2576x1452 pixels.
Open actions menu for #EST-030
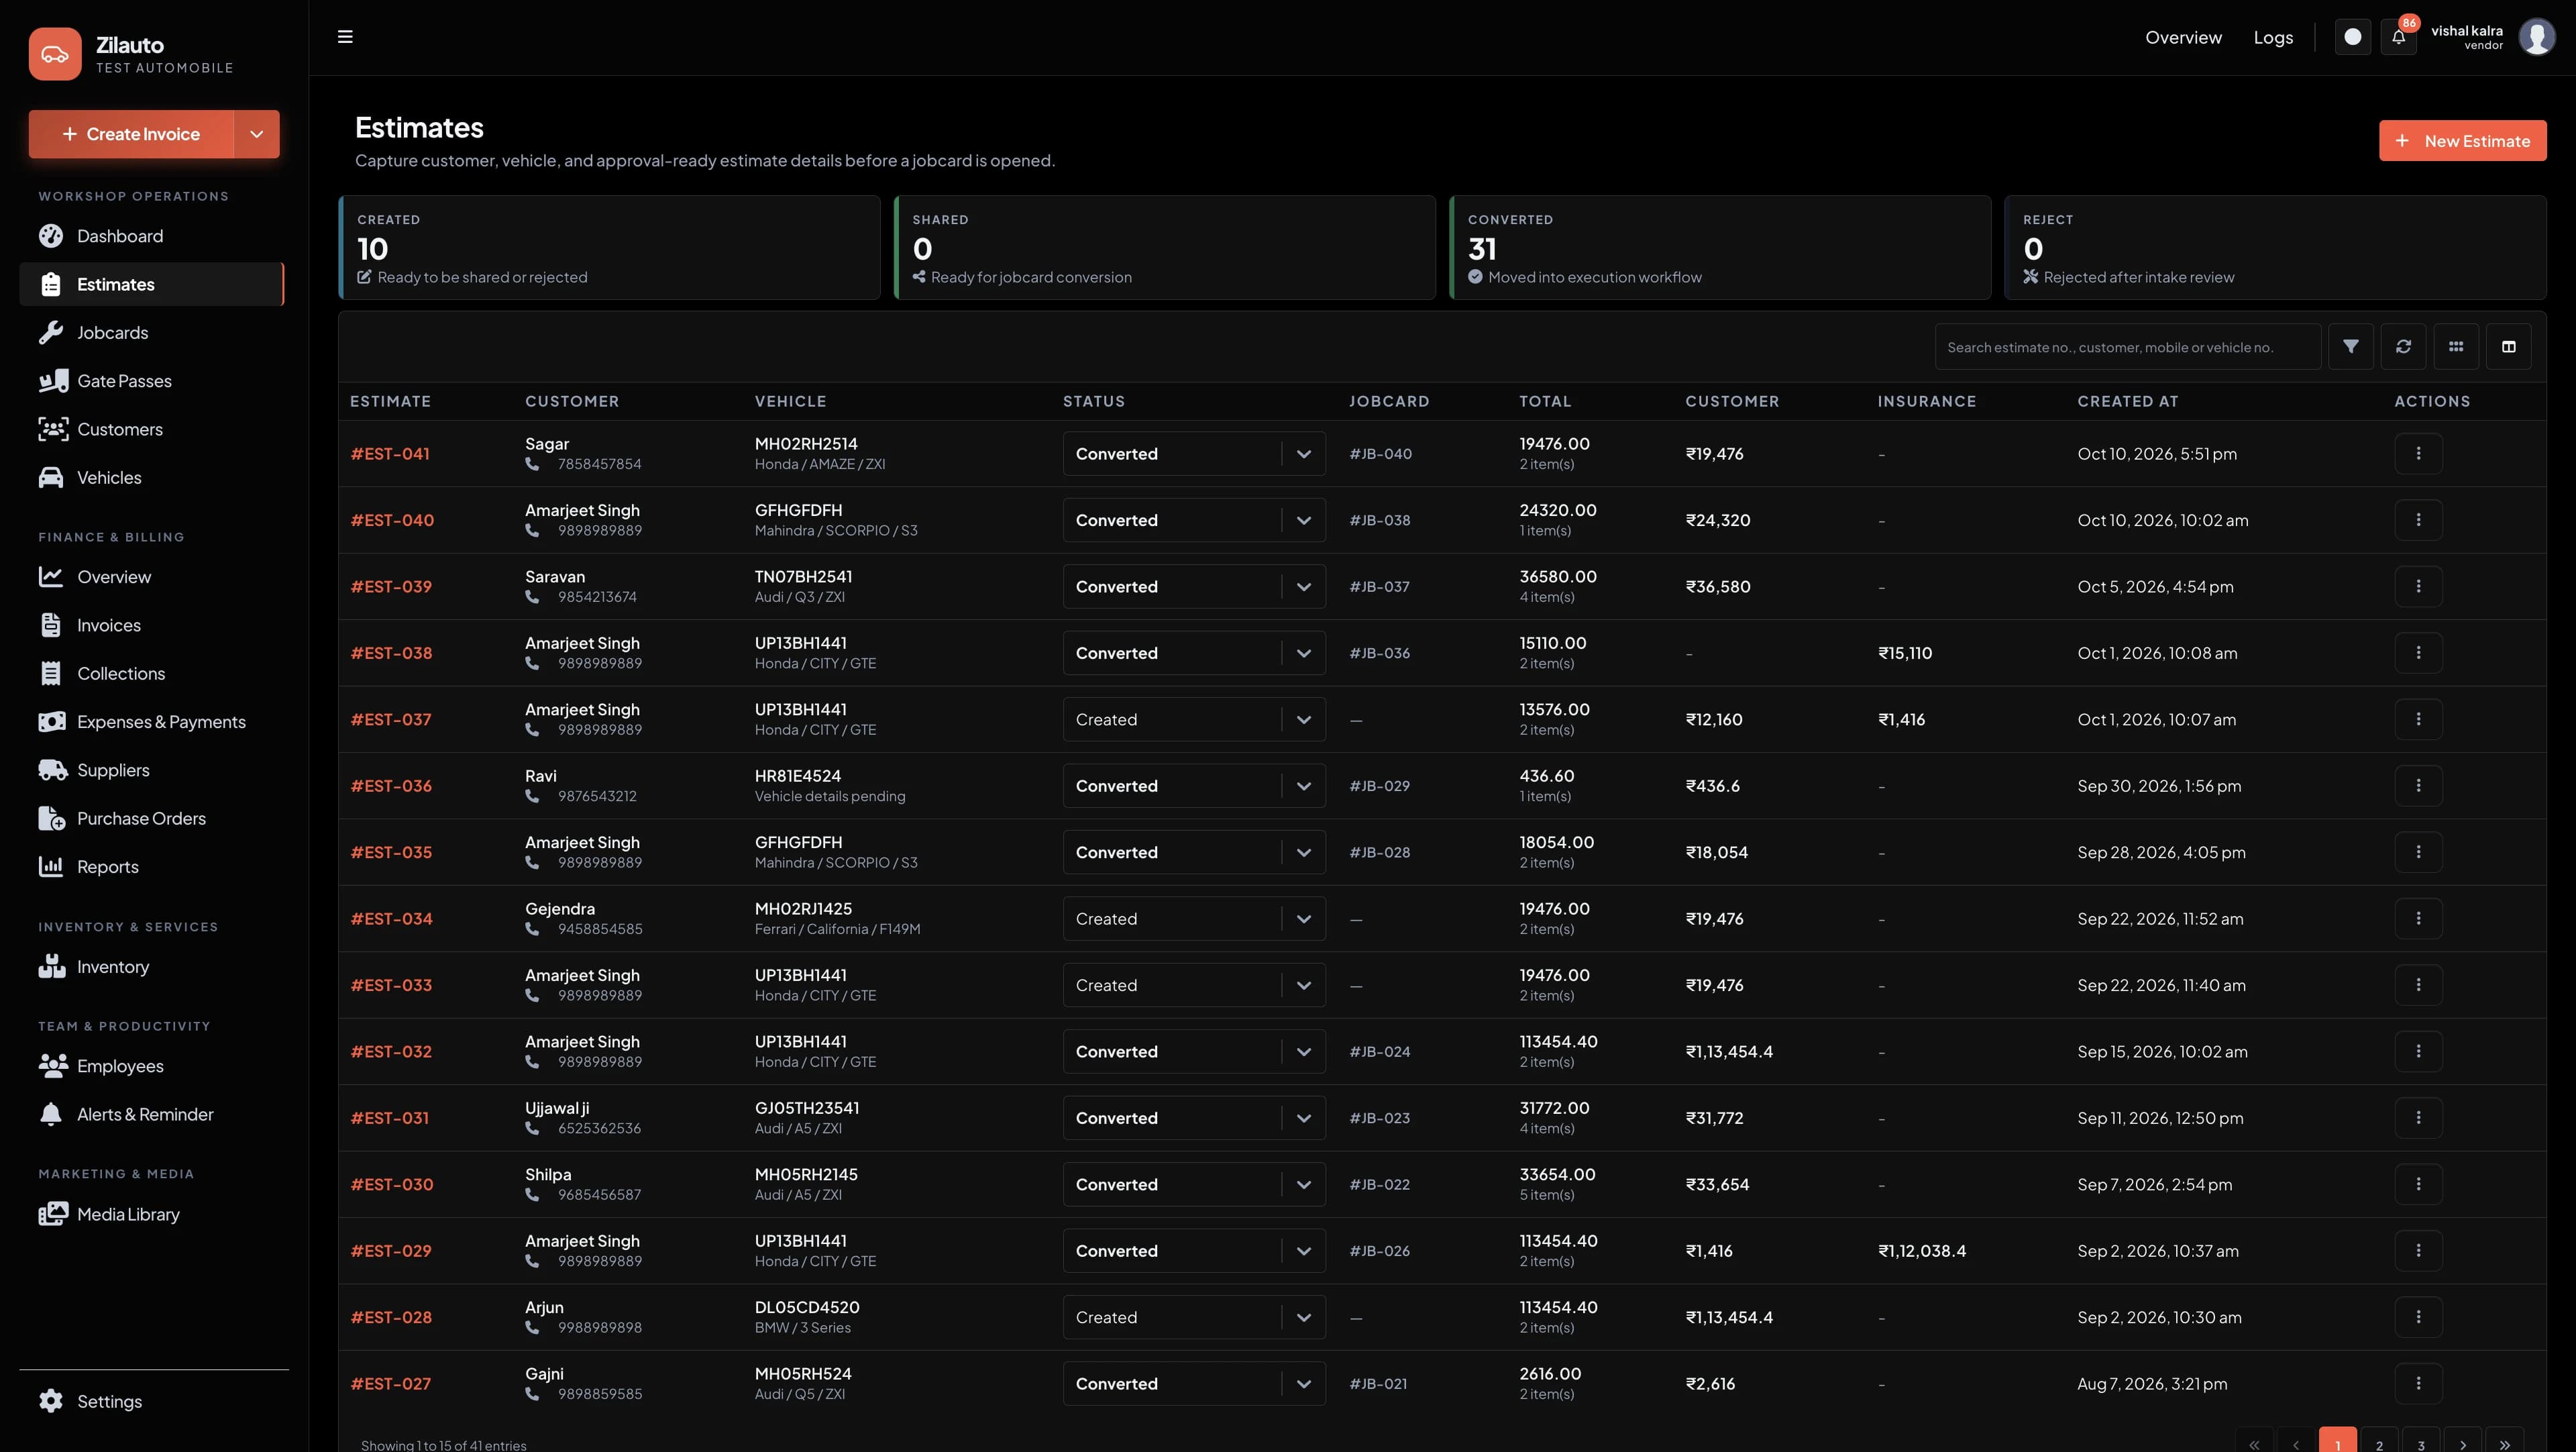tap(2418, 1184)
